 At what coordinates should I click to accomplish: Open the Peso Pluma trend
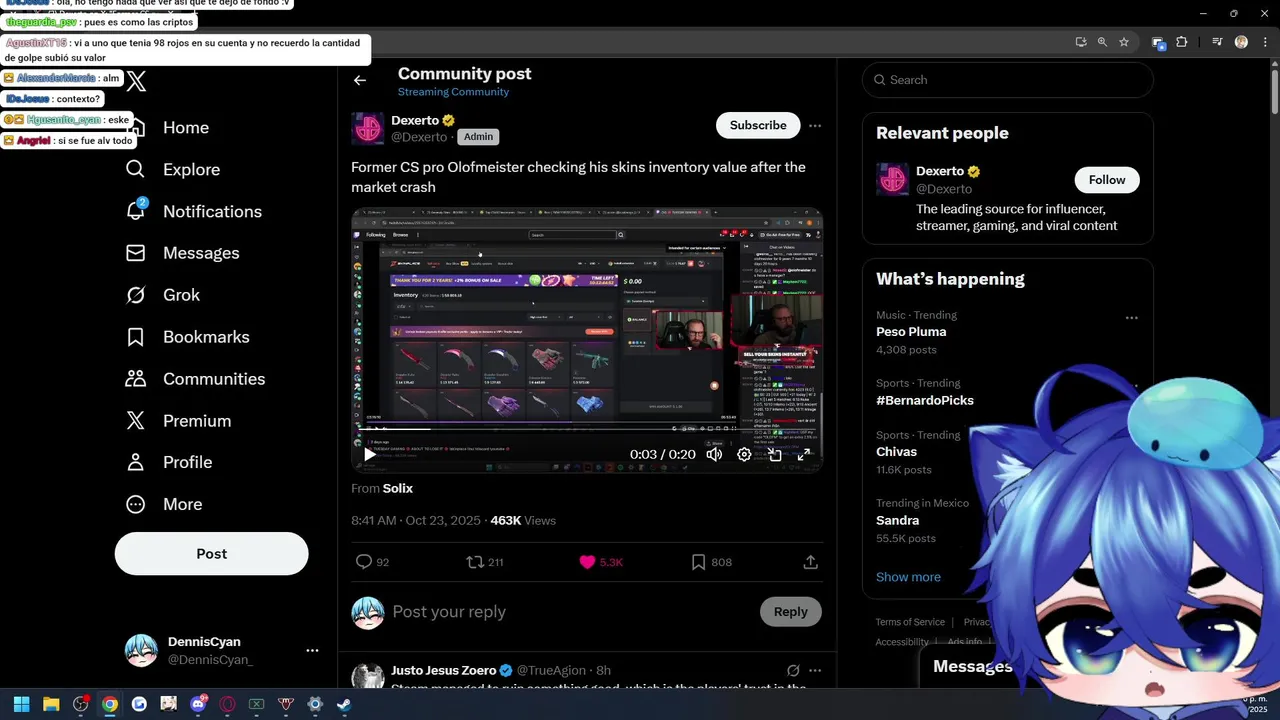tap(911, 332)
